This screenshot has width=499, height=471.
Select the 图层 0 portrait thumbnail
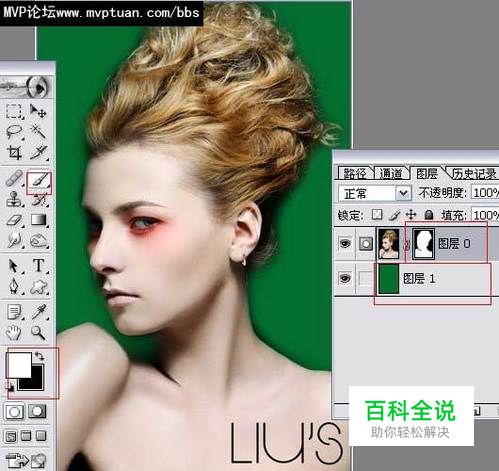point(388,243)
